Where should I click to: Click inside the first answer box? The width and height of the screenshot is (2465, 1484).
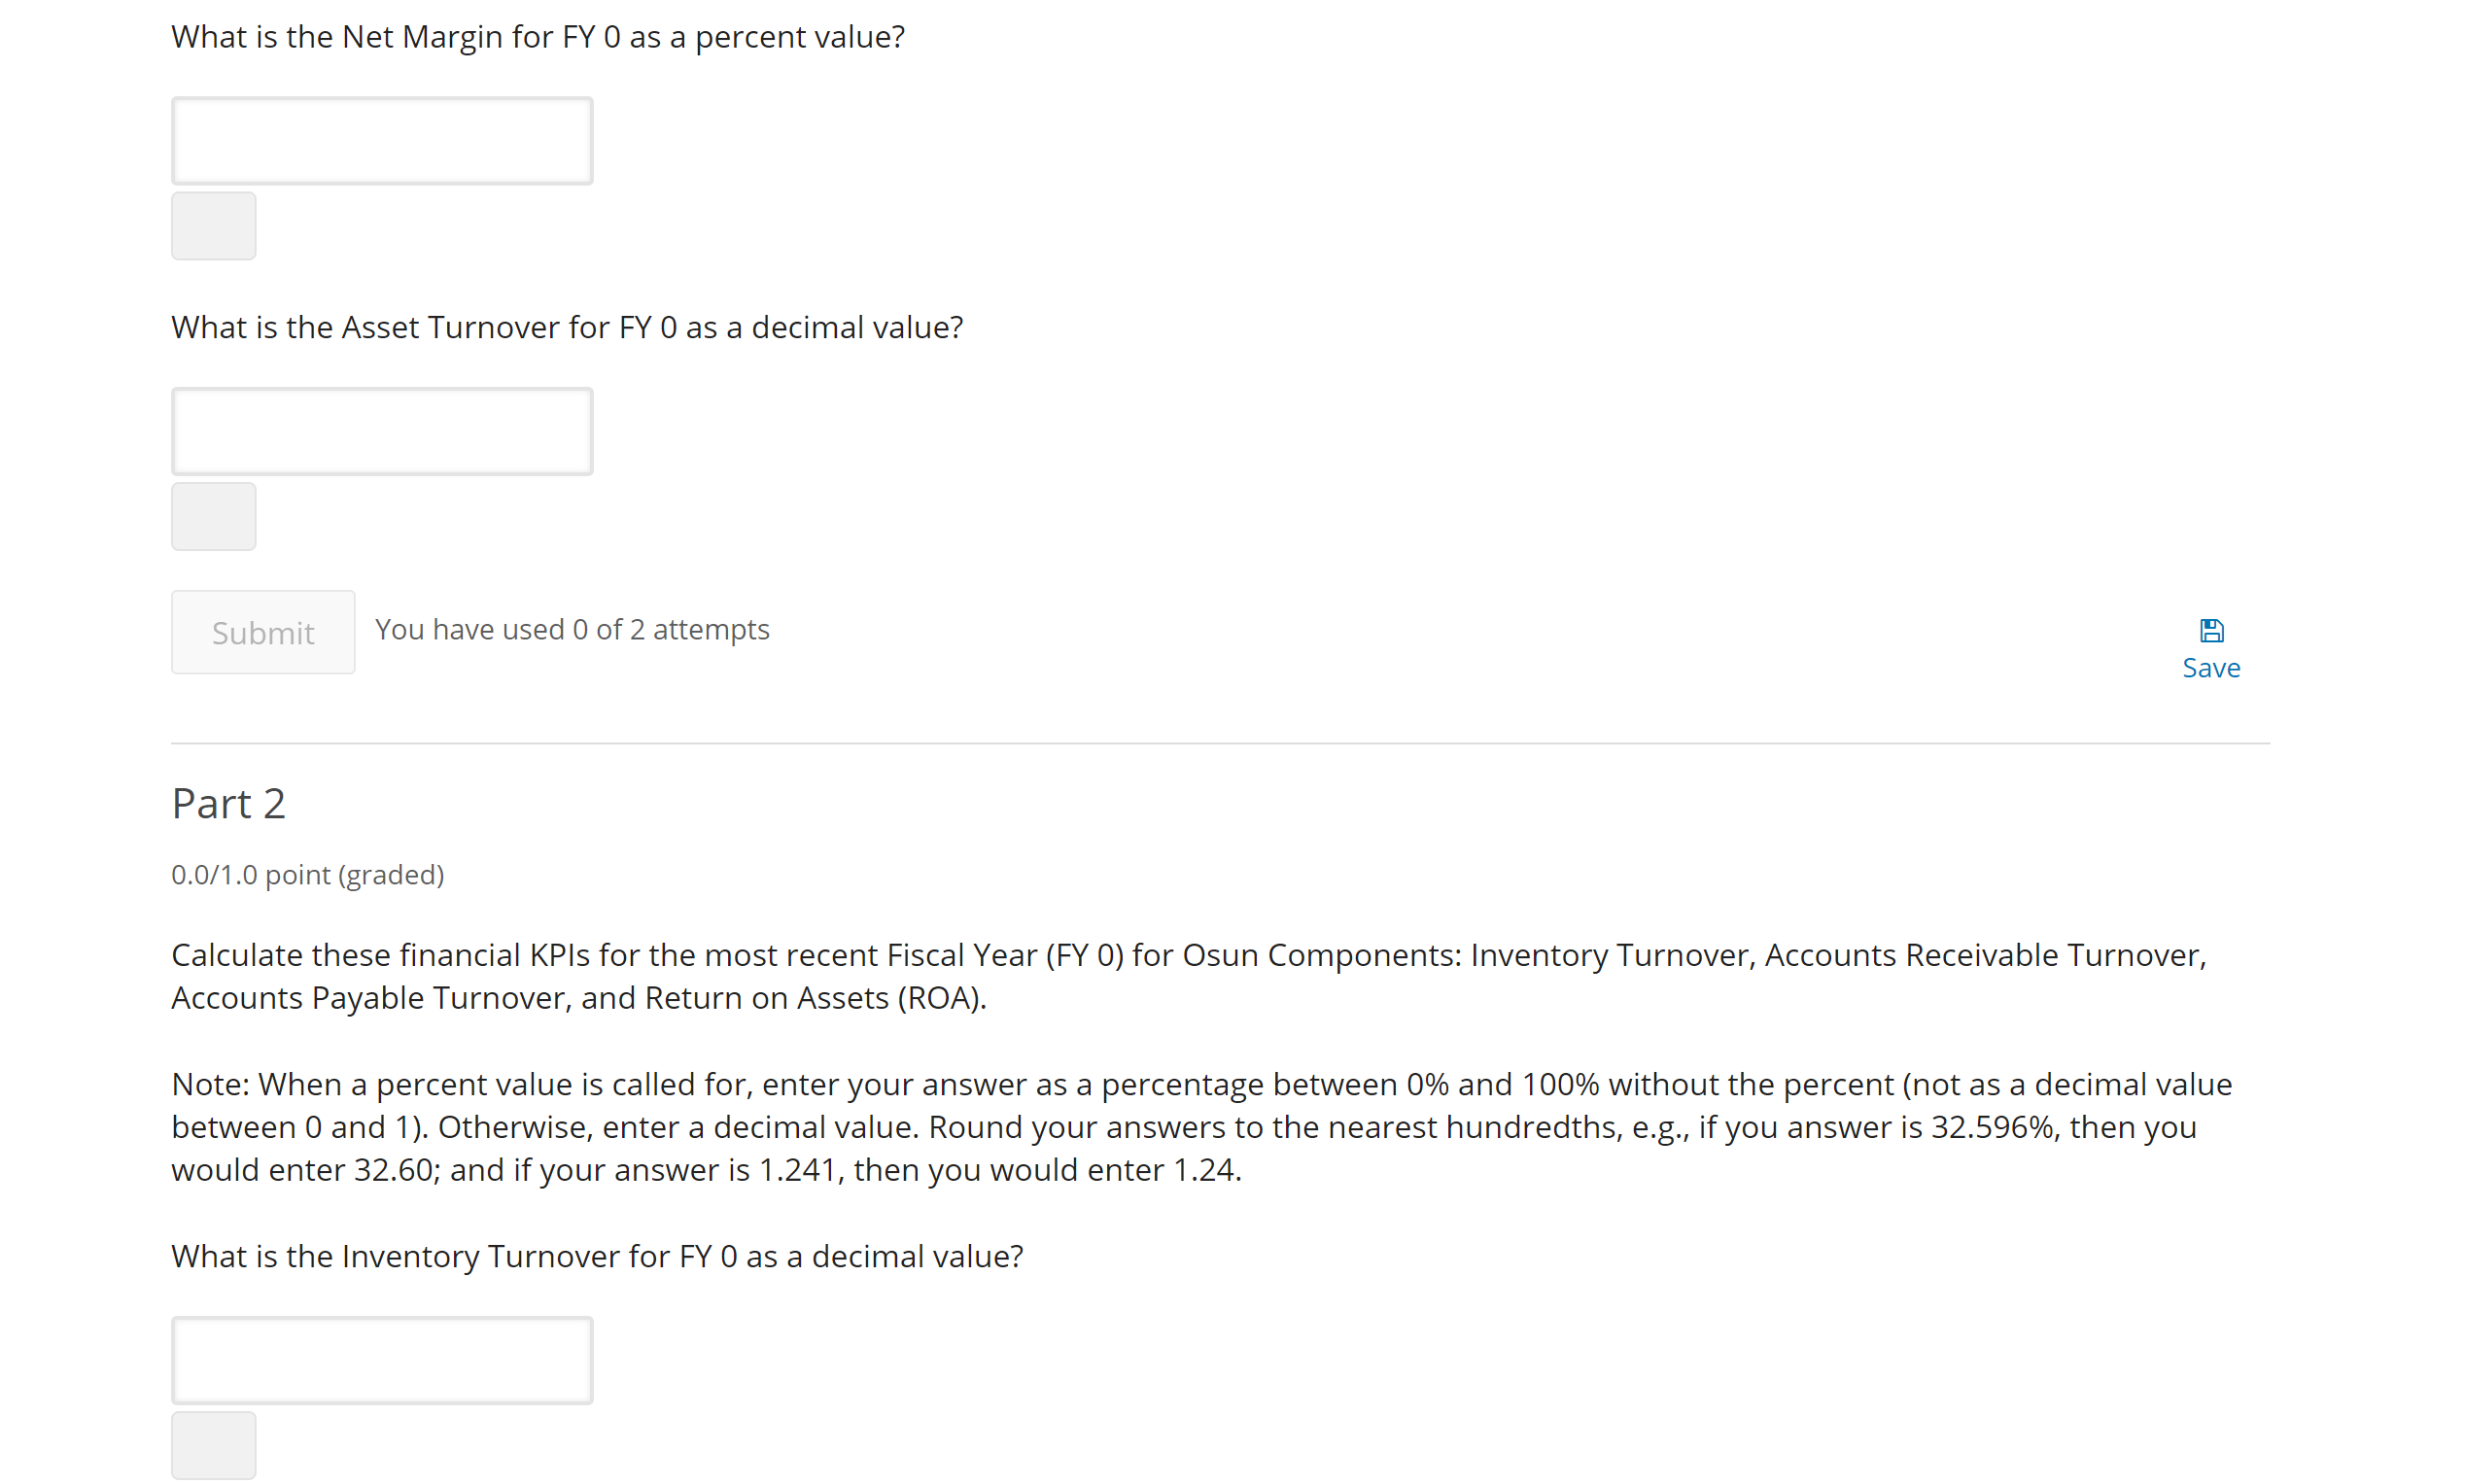(x=382, y=140)
